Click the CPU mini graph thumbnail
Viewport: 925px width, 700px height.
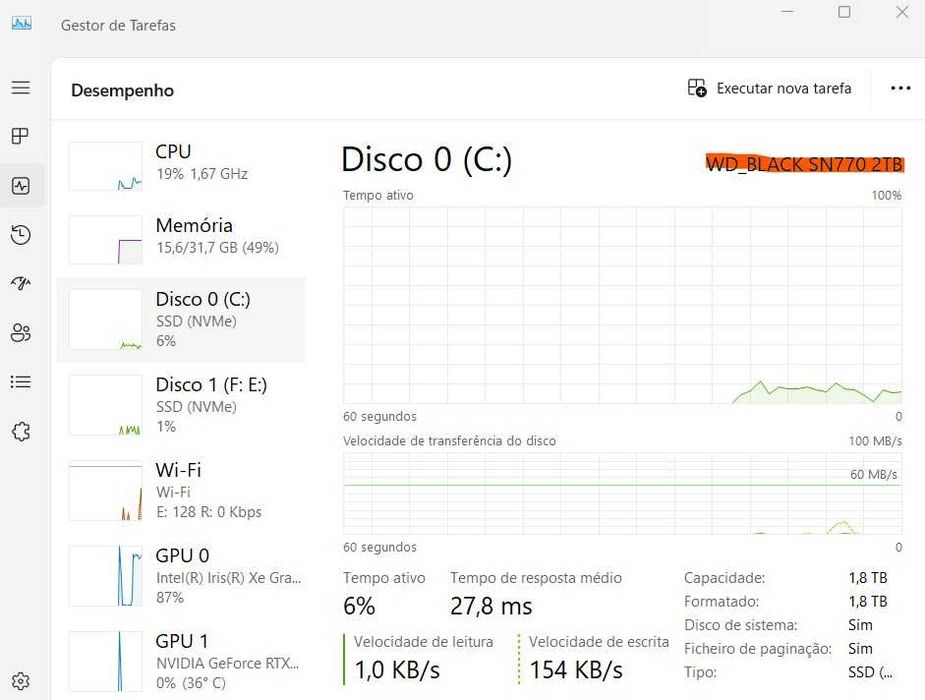click(106, 166)
